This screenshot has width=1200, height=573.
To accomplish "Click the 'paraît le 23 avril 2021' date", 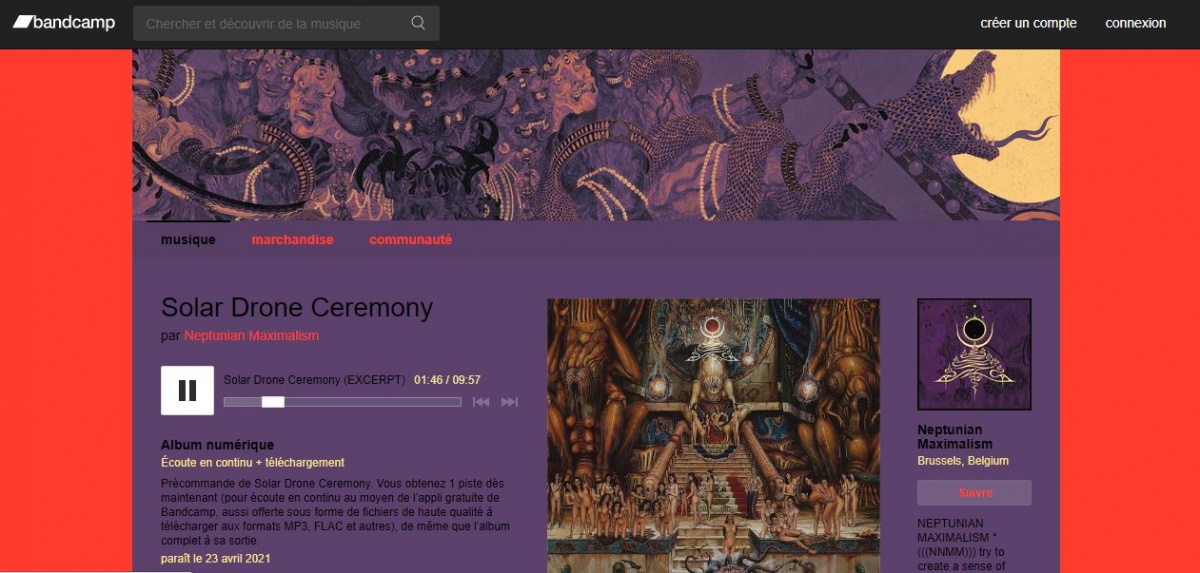I will 215,559.
